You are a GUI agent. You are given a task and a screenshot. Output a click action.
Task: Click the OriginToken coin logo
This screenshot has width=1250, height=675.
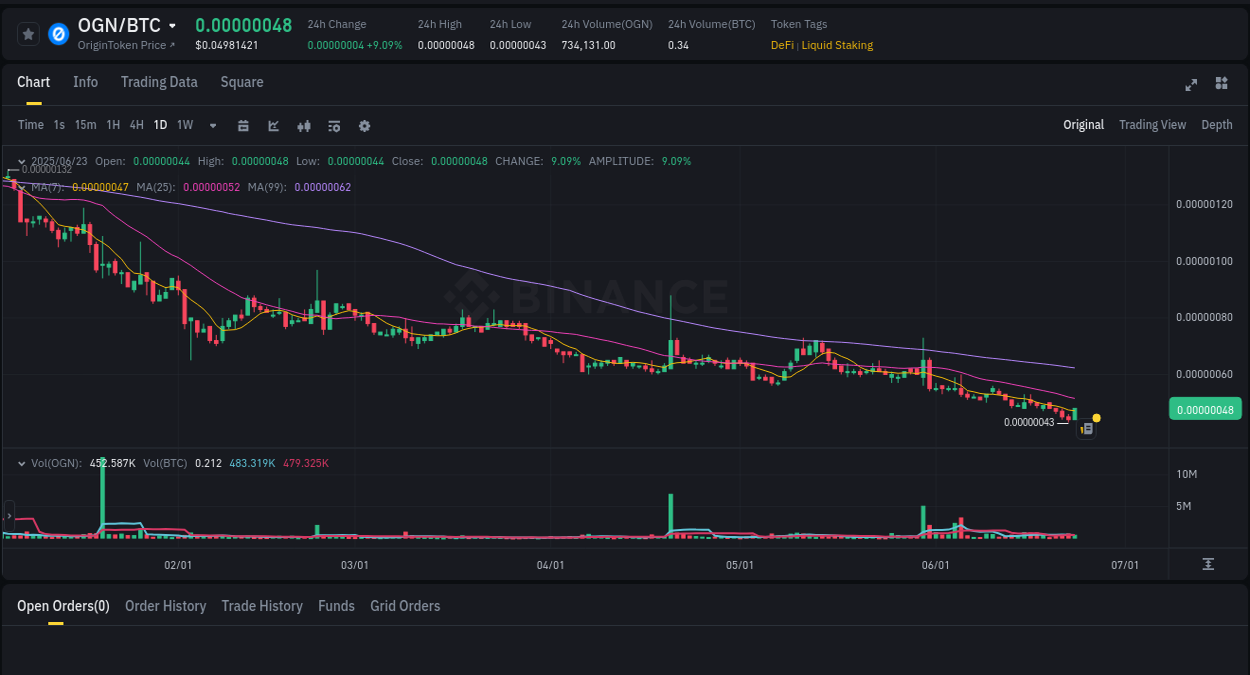point(59,33)
